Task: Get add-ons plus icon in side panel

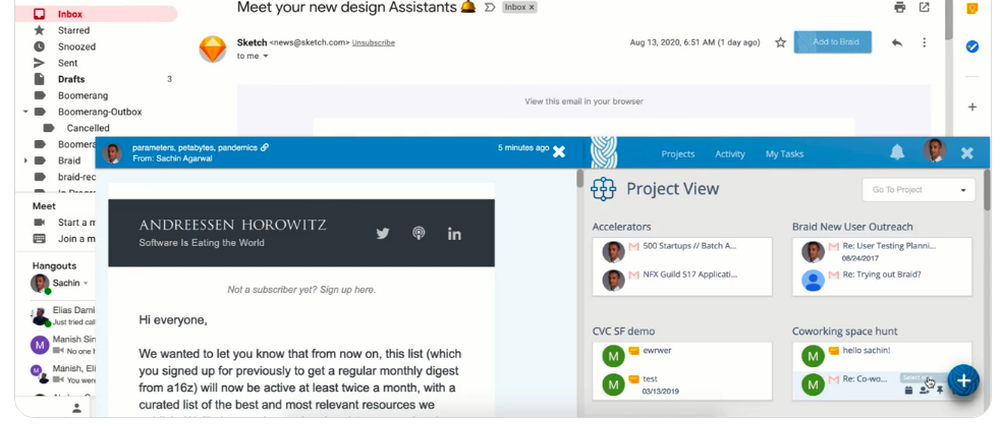Action: tap(972, 107)
